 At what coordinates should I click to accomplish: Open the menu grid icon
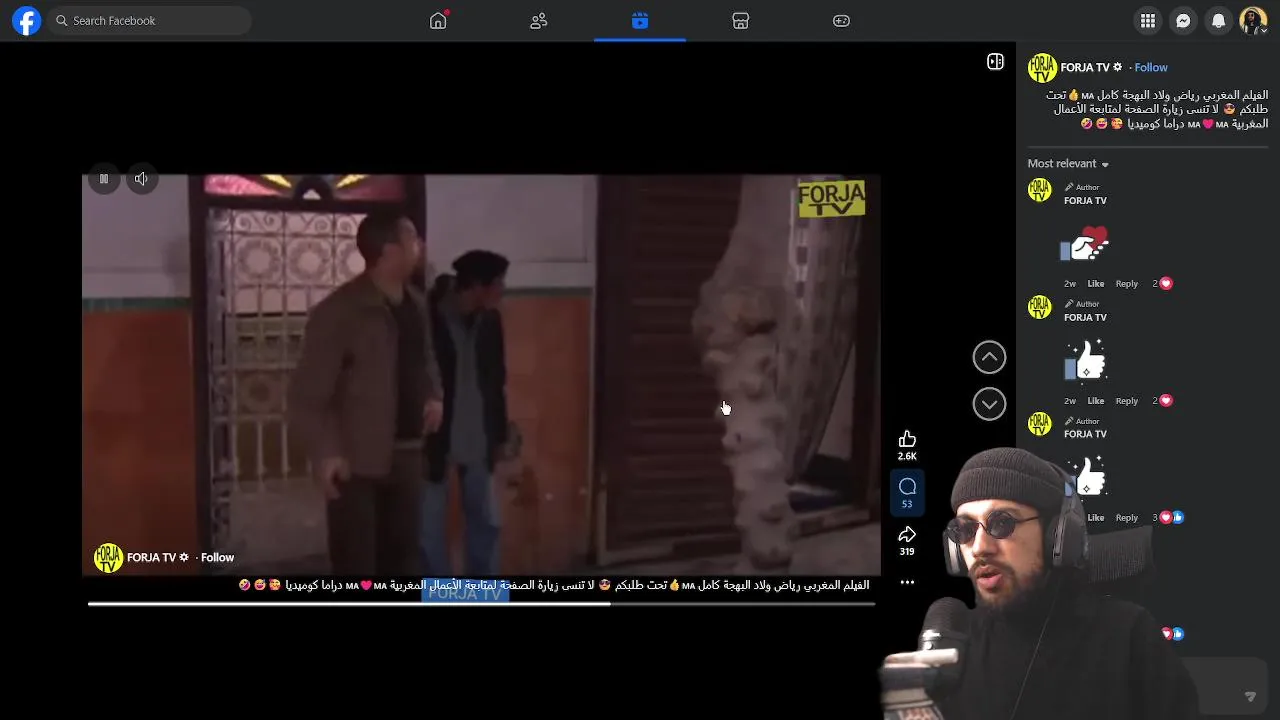click(x=1148, y=21)
